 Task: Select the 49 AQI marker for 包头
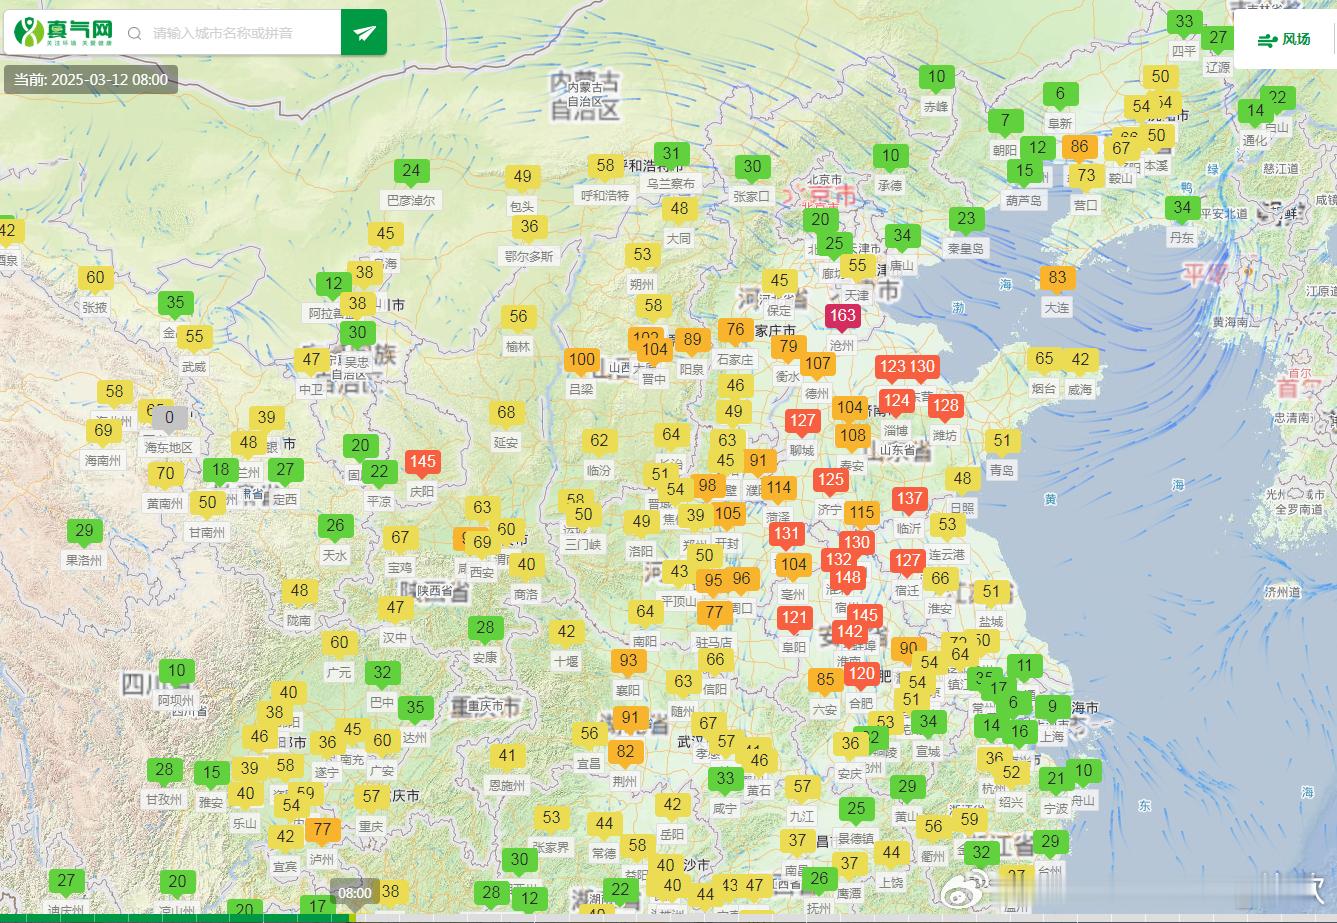pyautogui.click(x=523, y=178)
